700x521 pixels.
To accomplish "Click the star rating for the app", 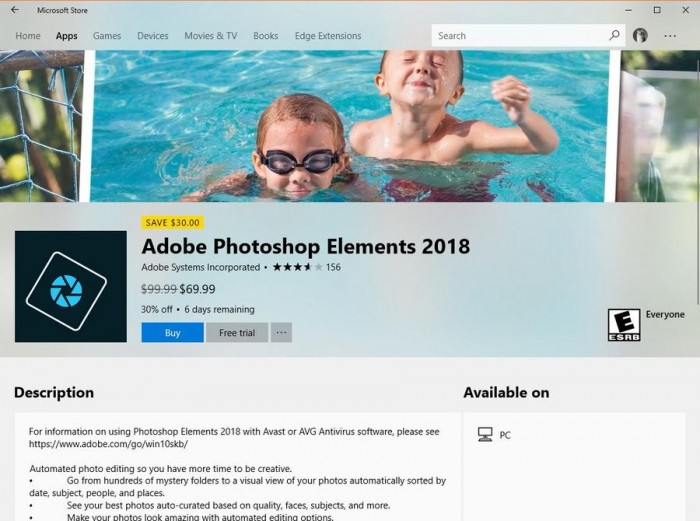I will [x=297, y=267].
